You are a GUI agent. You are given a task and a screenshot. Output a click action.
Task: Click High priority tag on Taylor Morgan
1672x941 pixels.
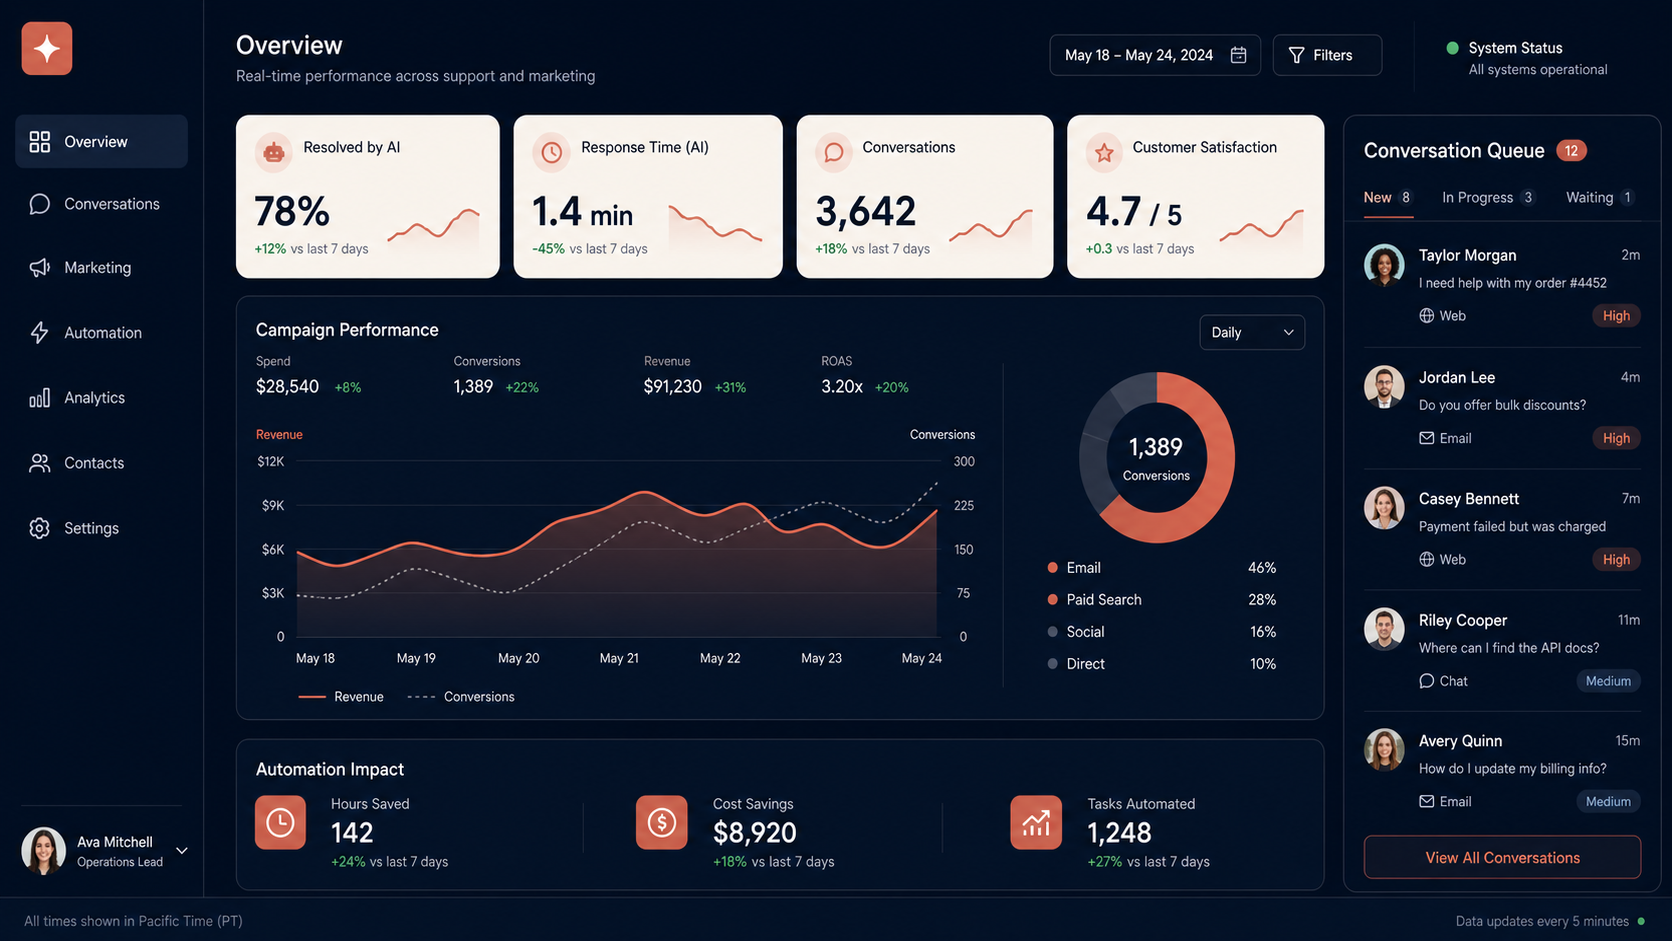pos(1616,316)
